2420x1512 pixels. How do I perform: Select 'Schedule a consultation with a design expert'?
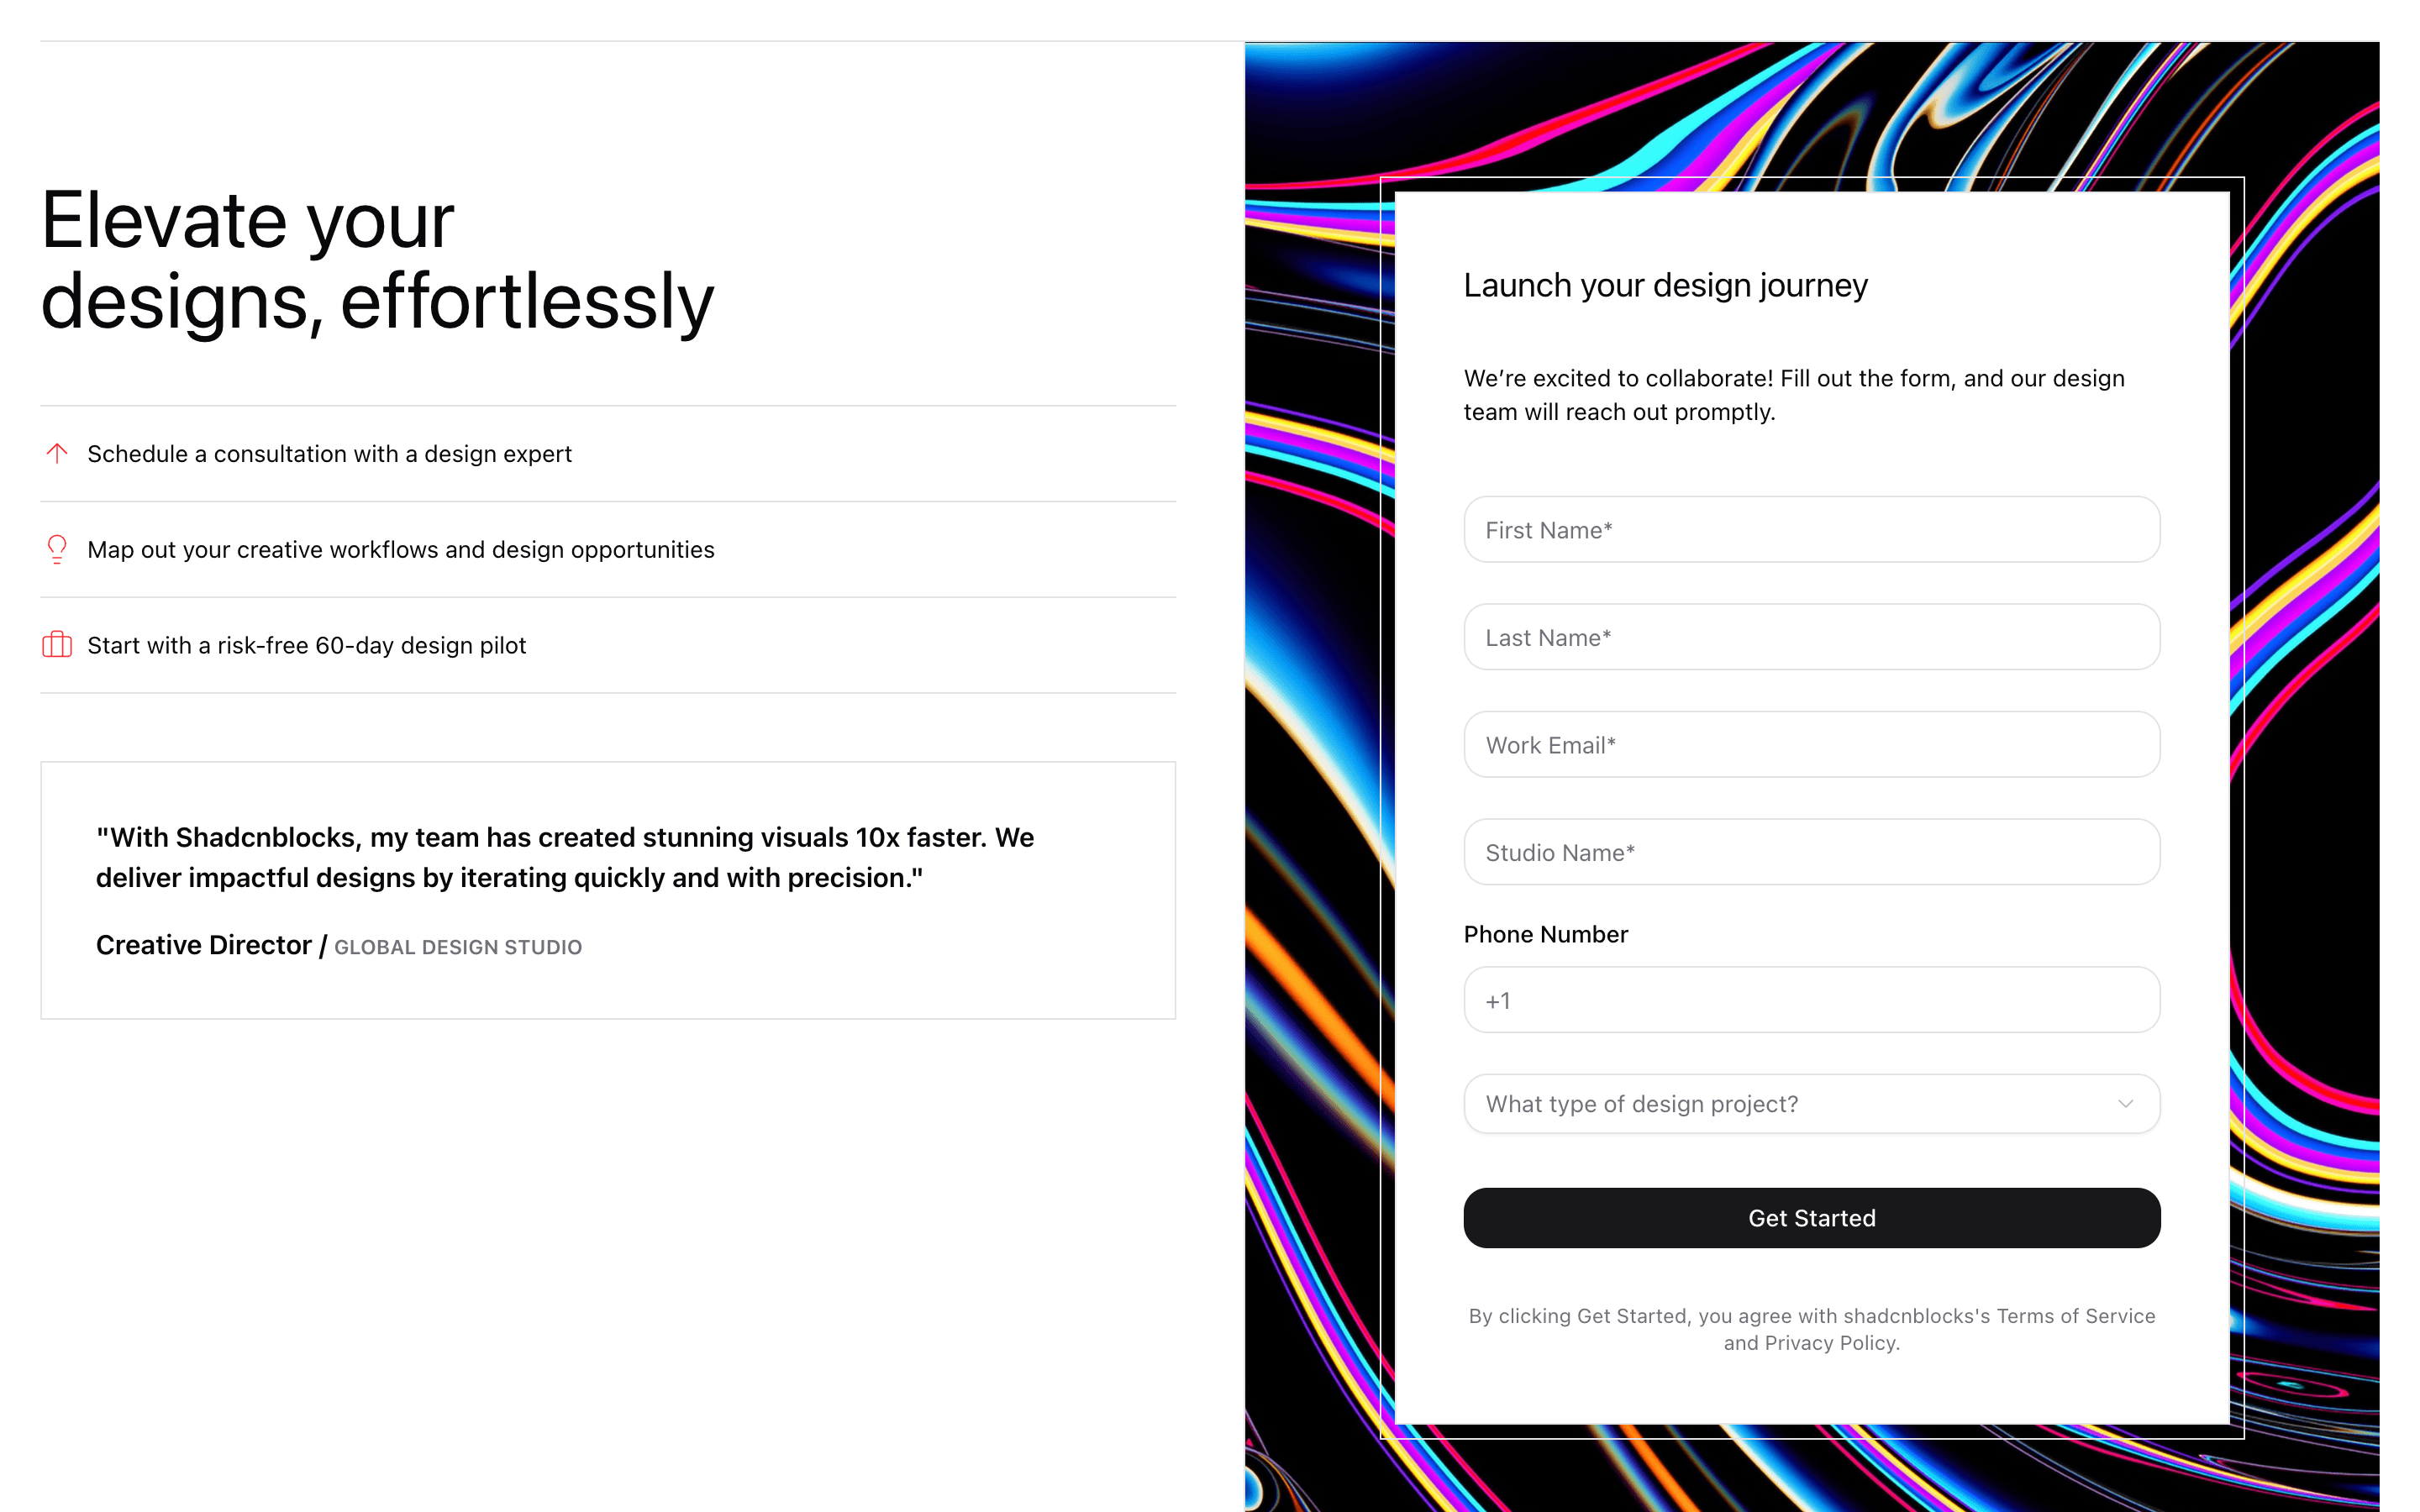click(329, 454)
